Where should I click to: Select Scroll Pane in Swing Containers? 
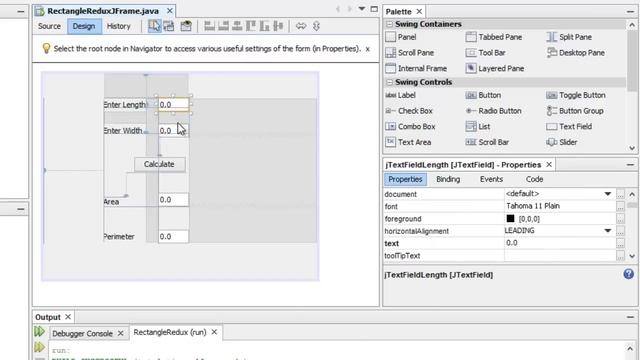click(x=410, y=53)
